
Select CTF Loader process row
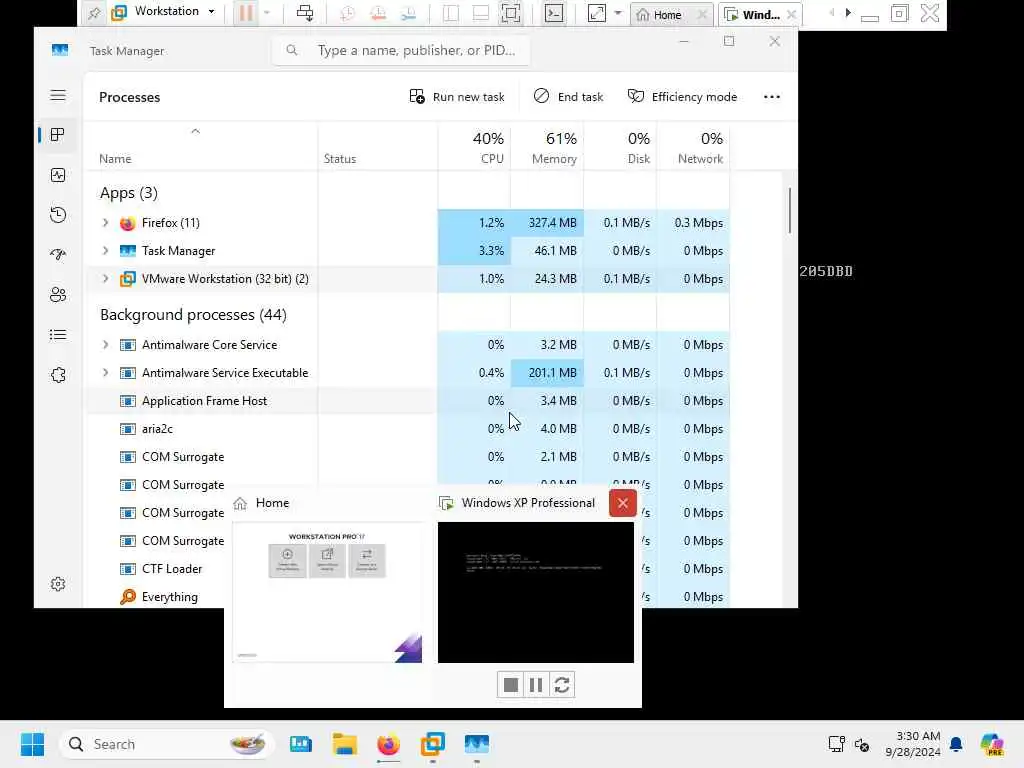pos(172,569)
